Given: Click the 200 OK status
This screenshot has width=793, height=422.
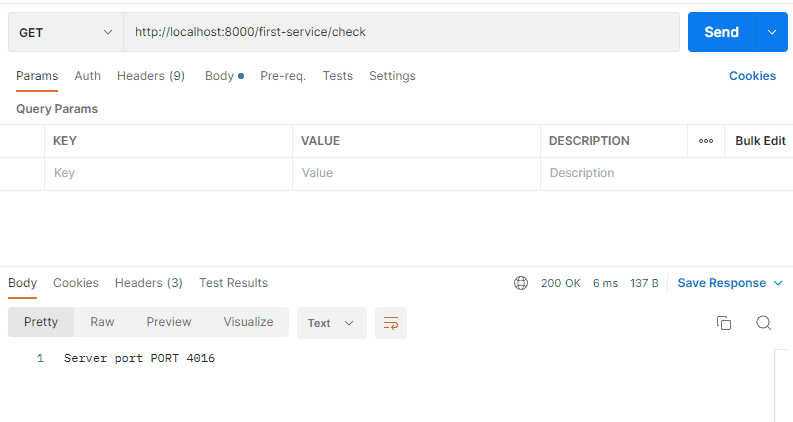Looking at the screenshot, I should (560, 283).
